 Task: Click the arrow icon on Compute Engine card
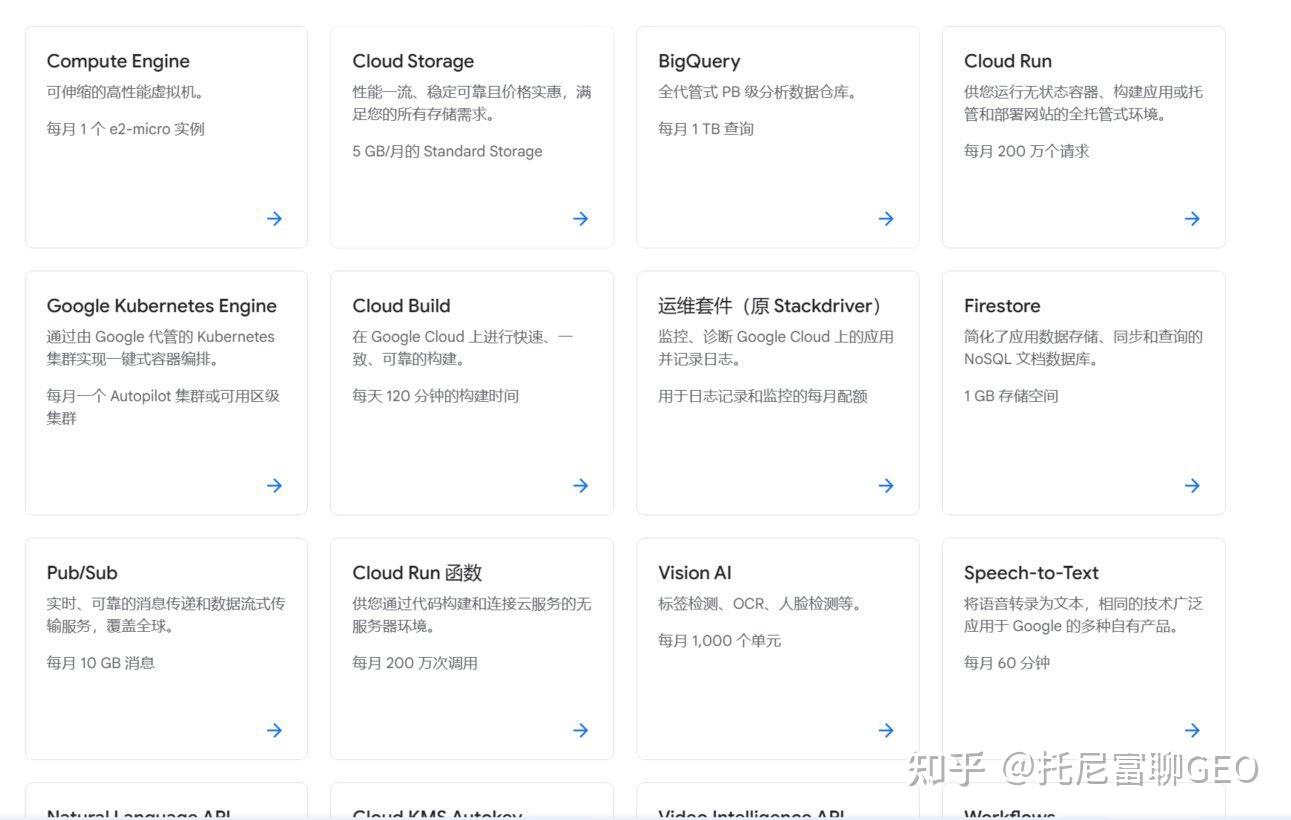(274, 218)
